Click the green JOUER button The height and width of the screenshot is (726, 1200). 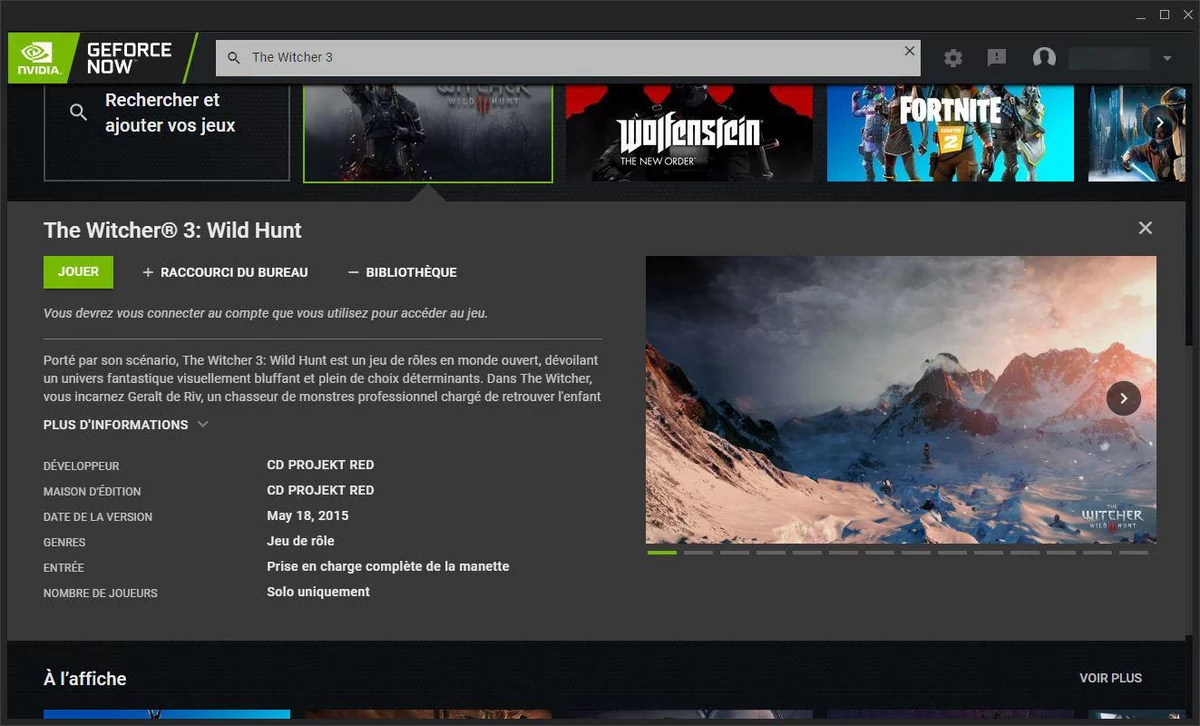coord(78,272)
